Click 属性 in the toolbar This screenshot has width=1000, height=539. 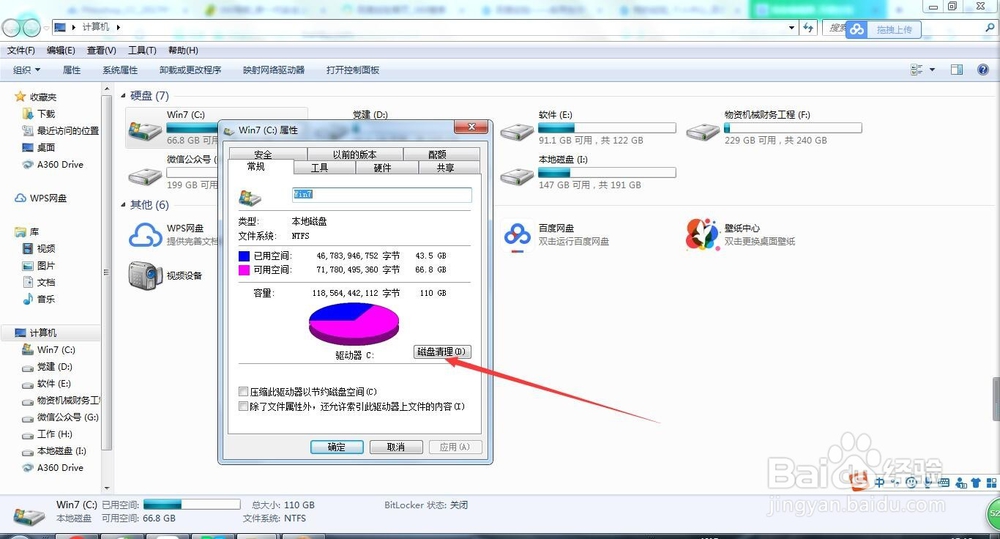pyautogui.click(x=71, y=70)
